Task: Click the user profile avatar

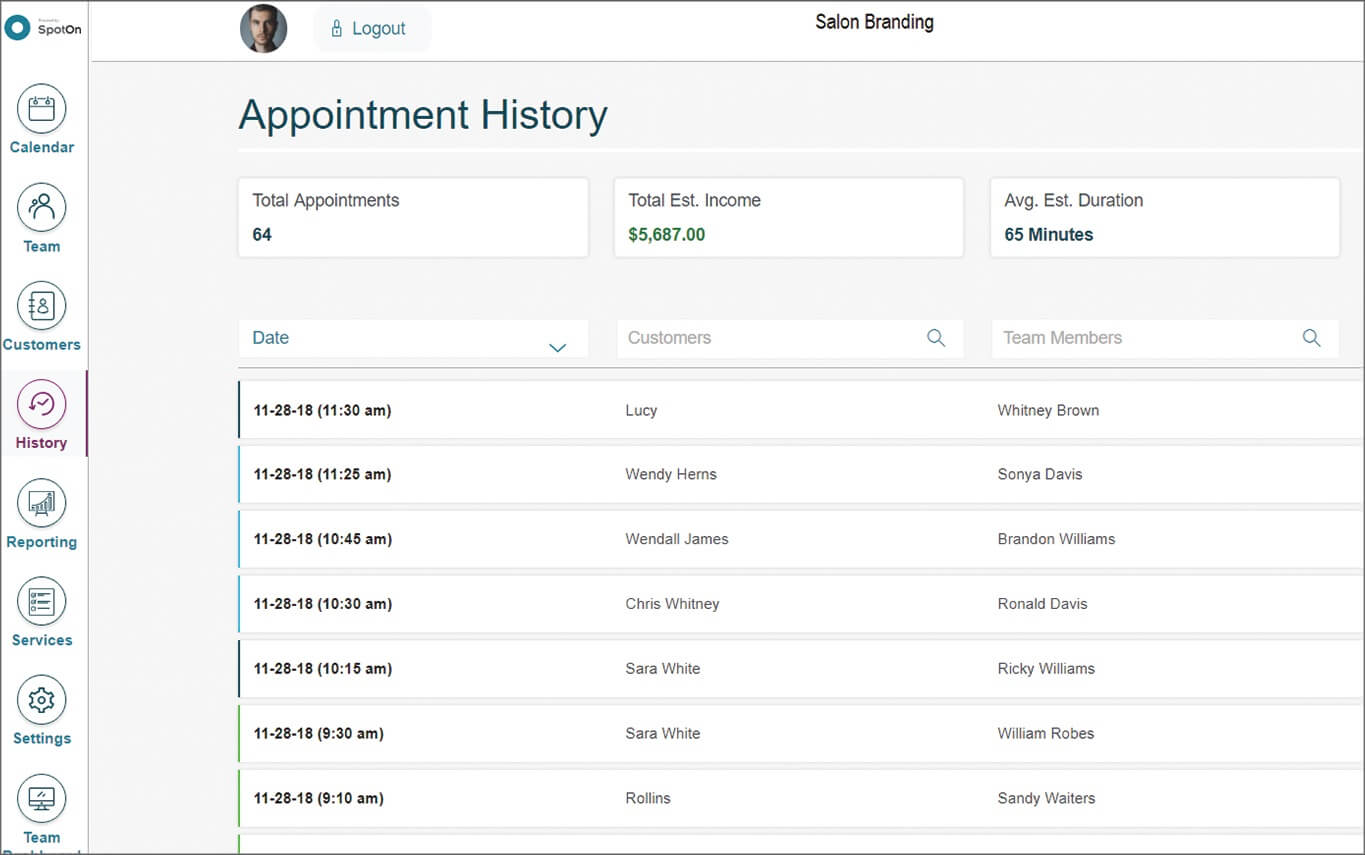Action: [262, 29]
